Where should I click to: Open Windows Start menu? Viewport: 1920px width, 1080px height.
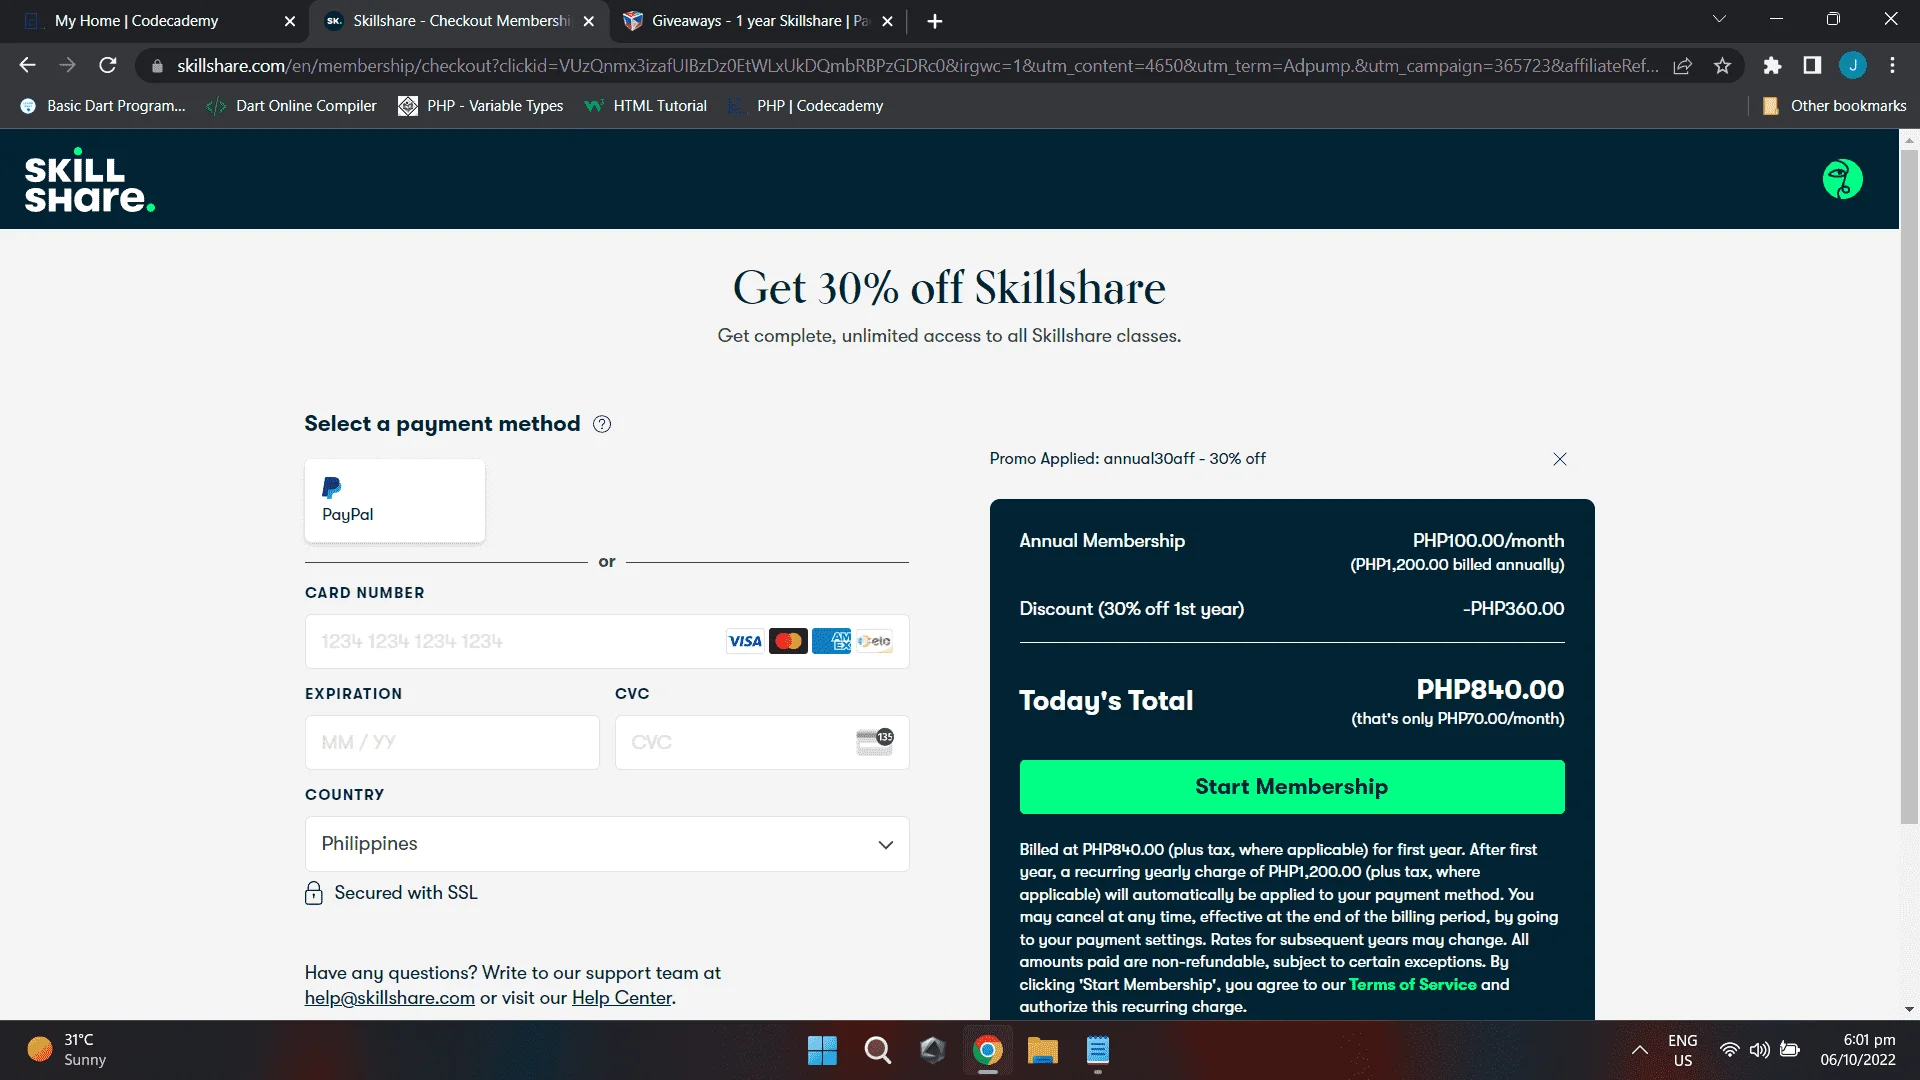(x=822, y=1050)
